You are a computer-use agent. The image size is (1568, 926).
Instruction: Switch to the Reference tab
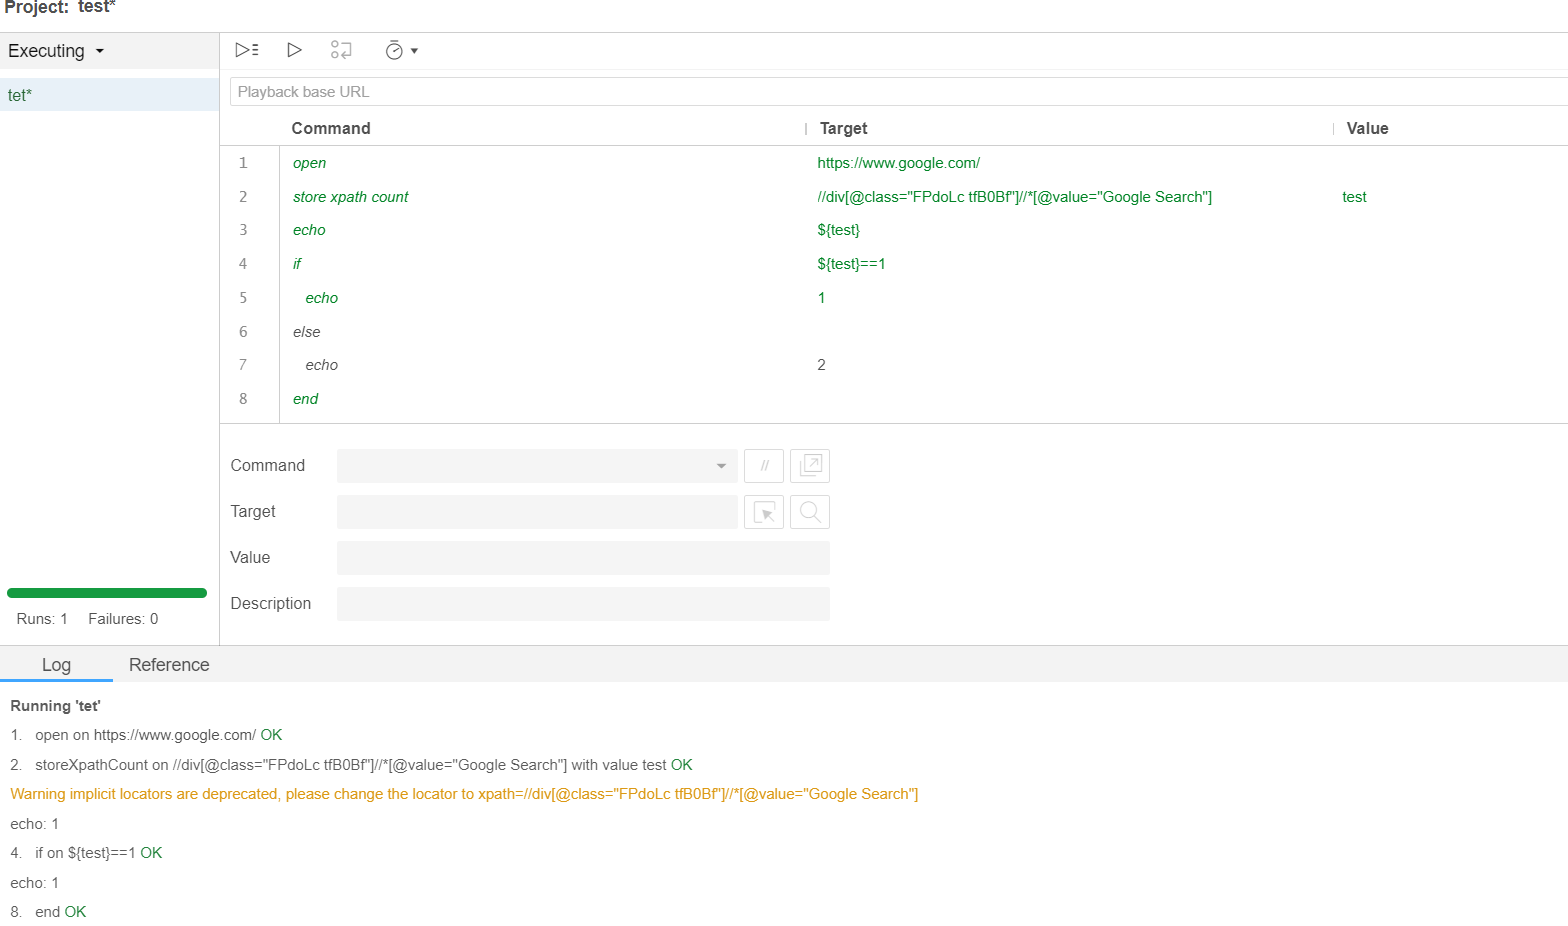pos(169,665)
